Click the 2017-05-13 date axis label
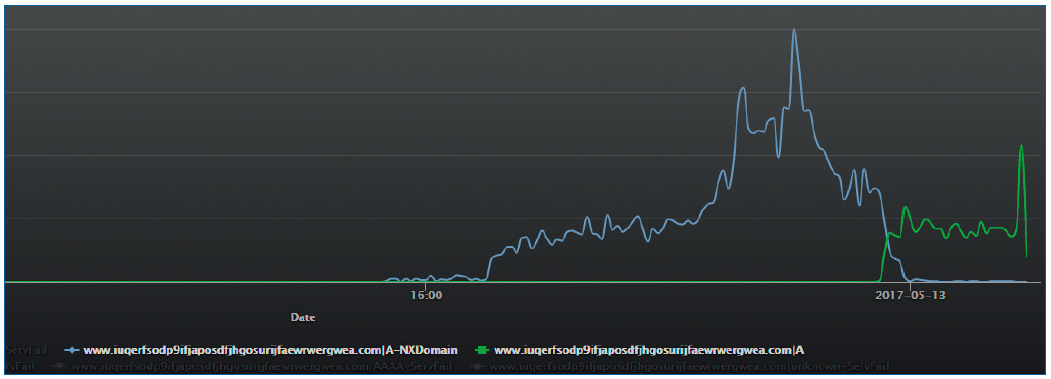Viewport: 1051px width, 379px height. tap(910, 295)
